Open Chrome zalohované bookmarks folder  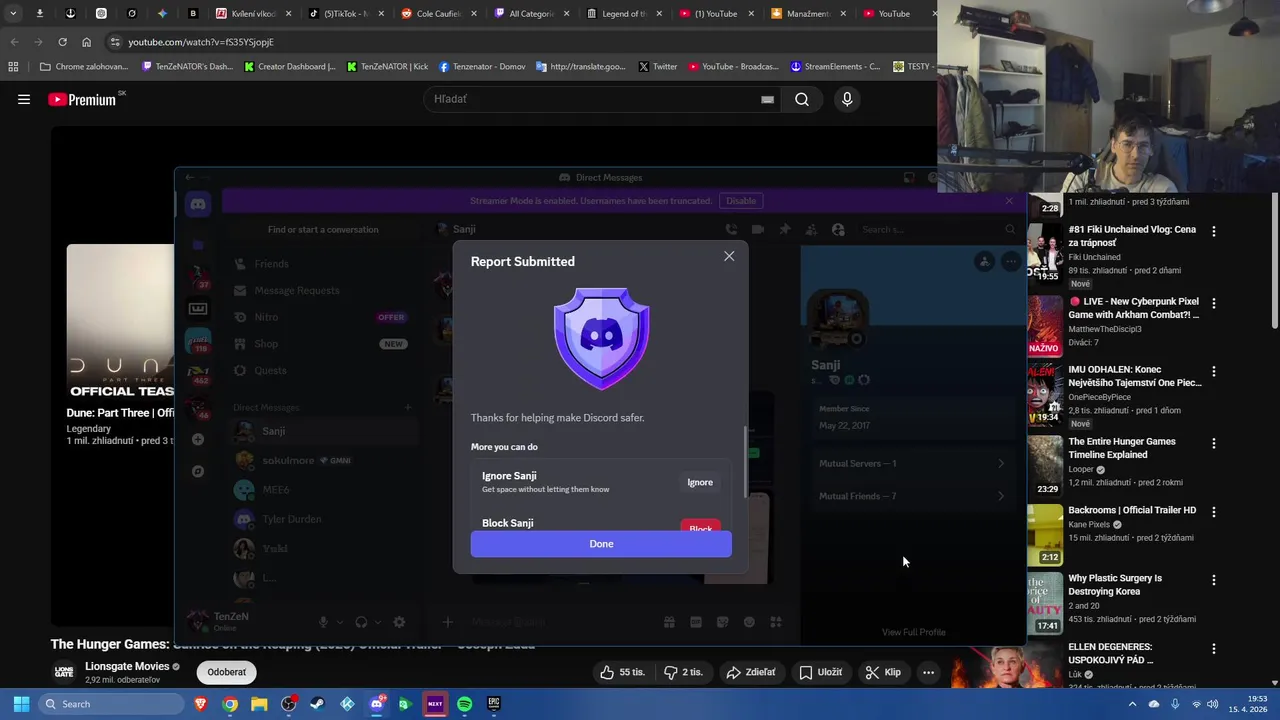pyautogui.click(x=84, y=67)
